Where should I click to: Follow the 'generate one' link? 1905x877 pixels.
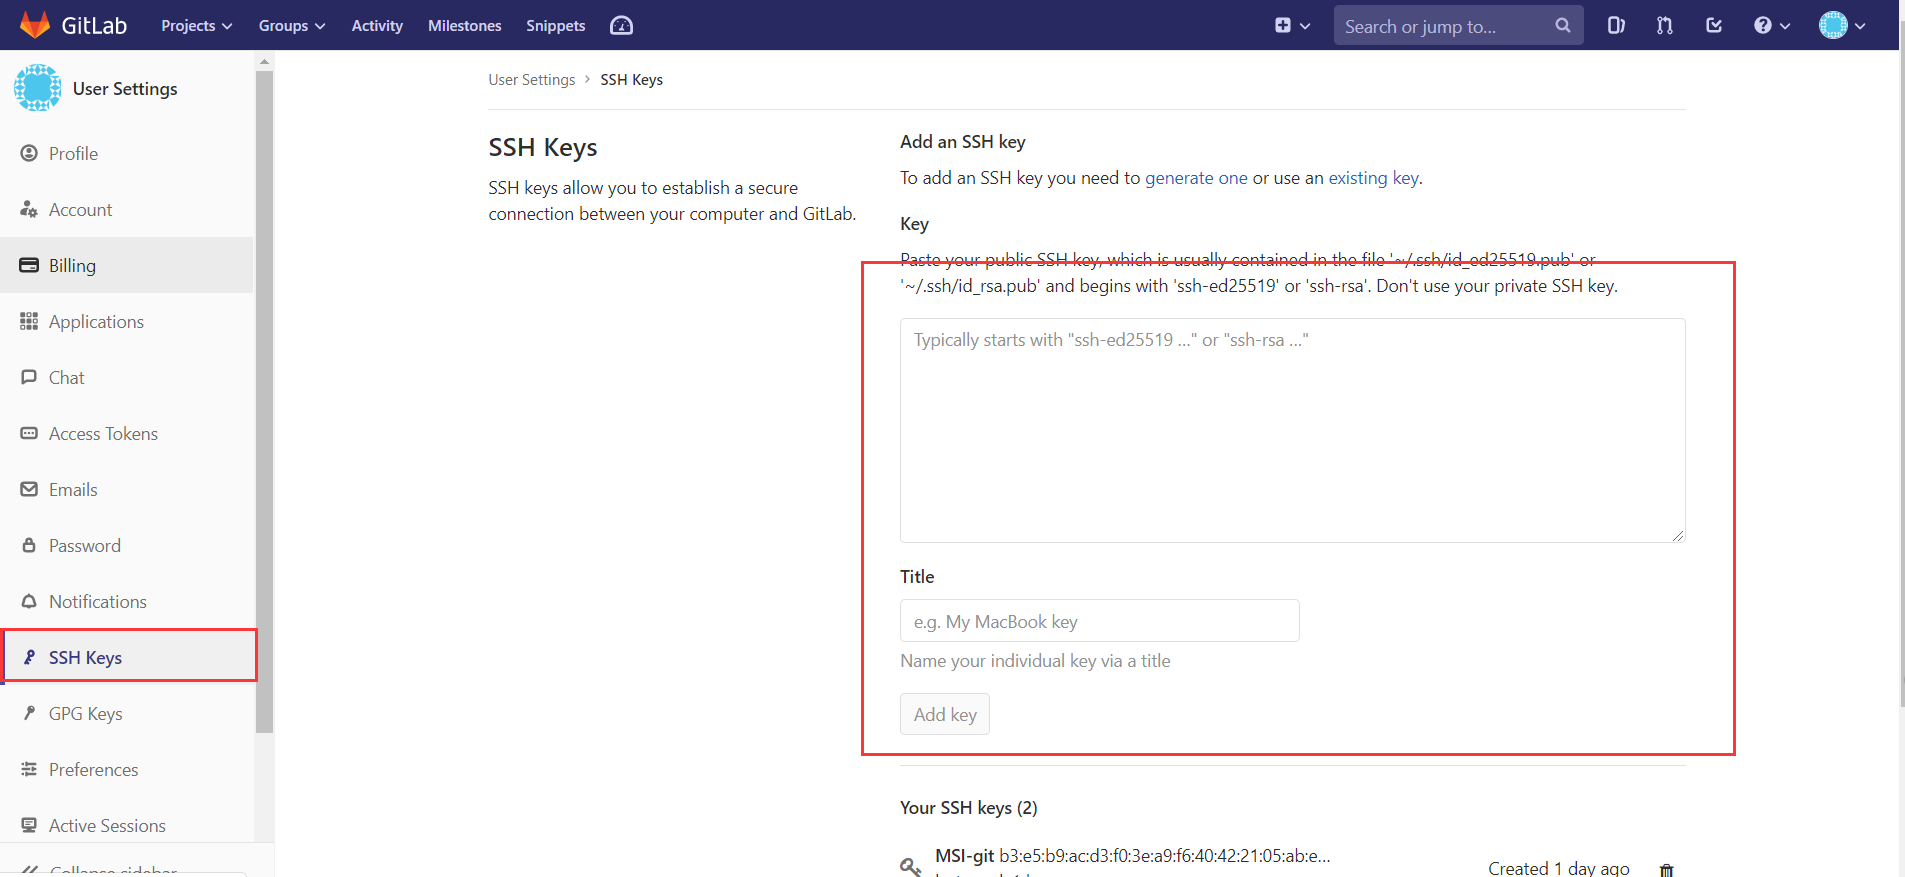click(x=1196, y=177)
